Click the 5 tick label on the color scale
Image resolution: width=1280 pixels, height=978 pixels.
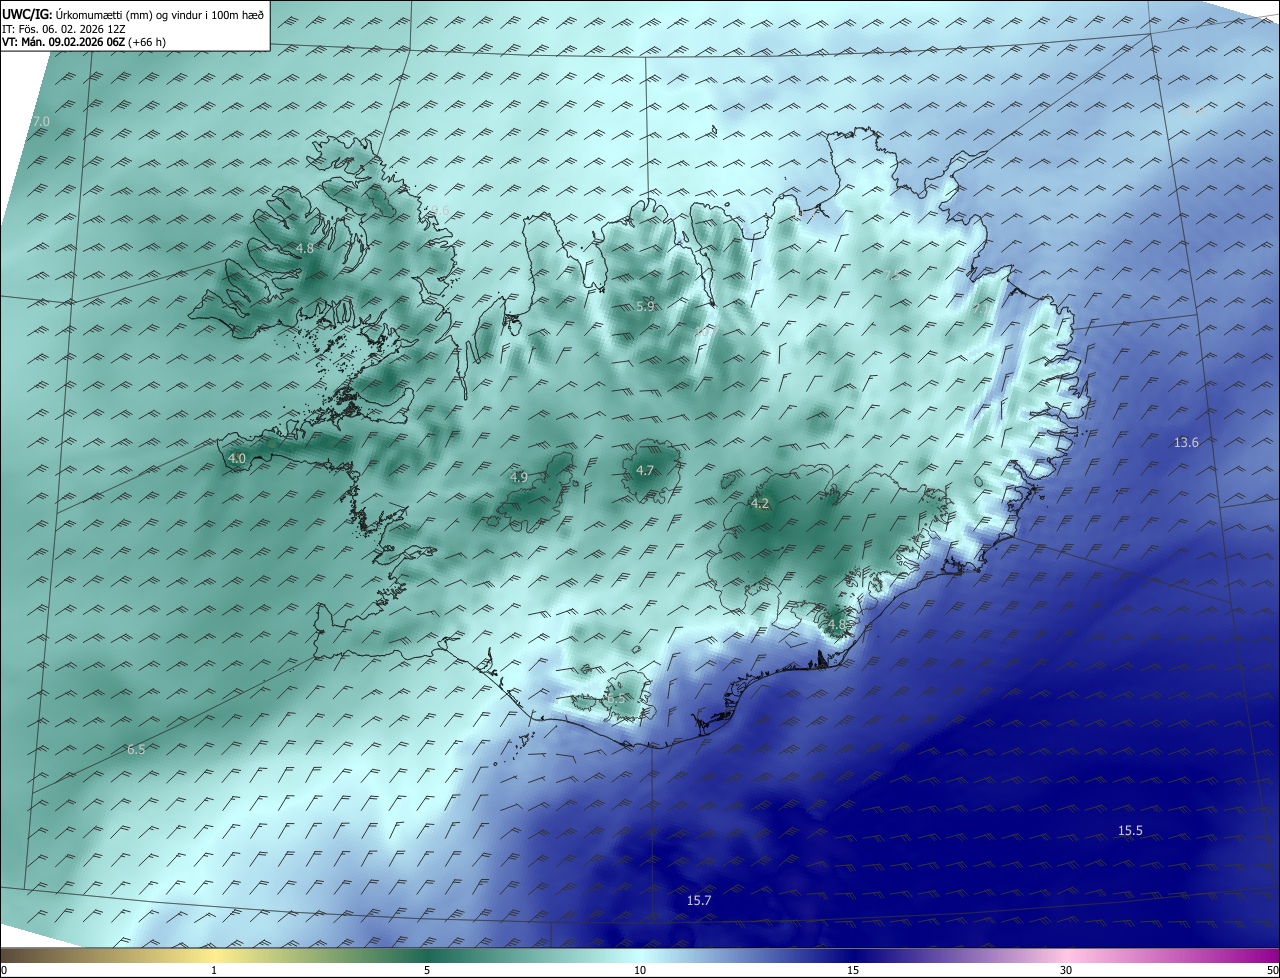427,971
